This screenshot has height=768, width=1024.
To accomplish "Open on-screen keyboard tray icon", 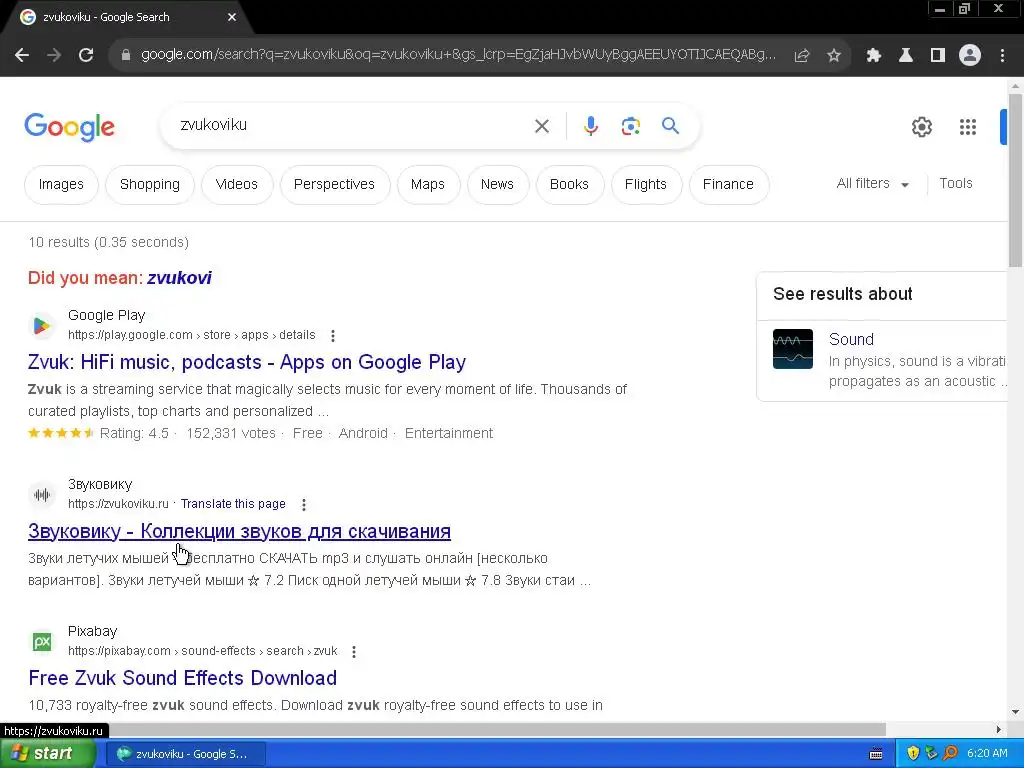I will click(876, 754).
